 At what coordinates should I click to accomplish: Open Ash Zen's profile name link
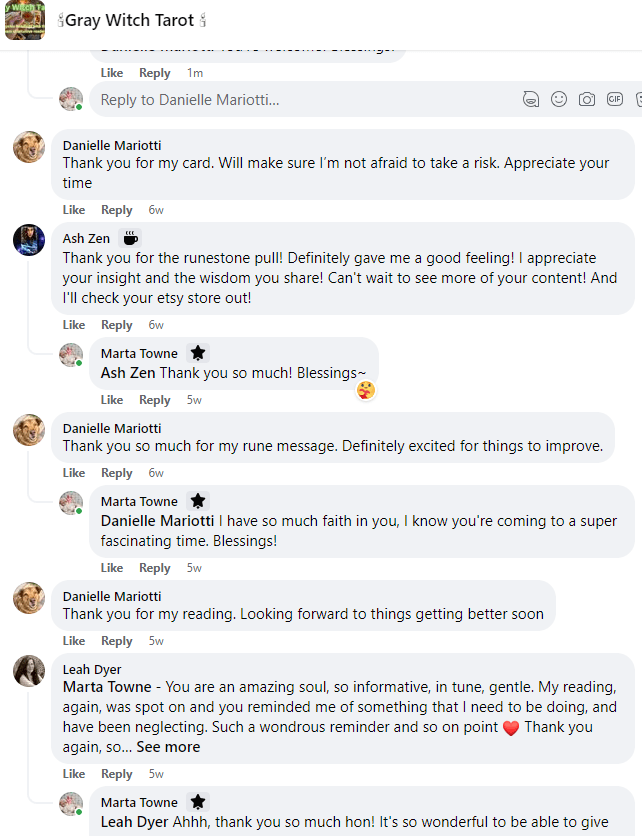pos(86,238)
